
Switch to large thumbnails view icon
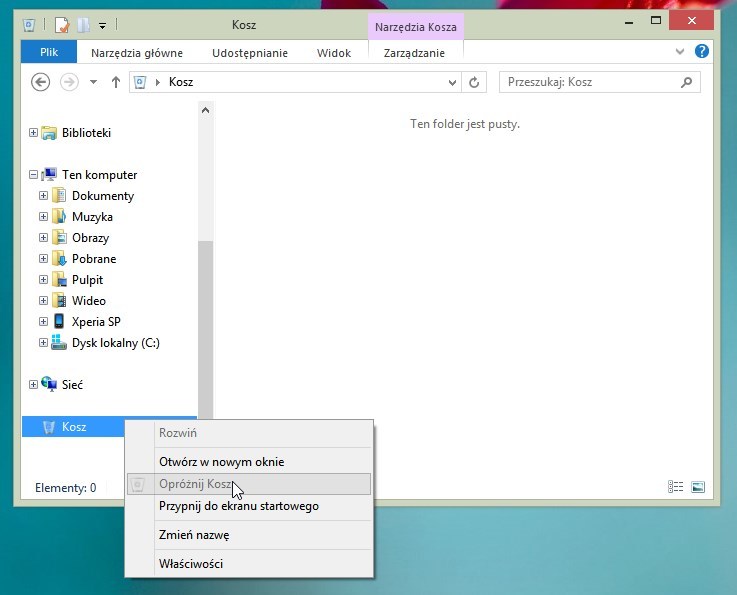click(x=698, y=487)
